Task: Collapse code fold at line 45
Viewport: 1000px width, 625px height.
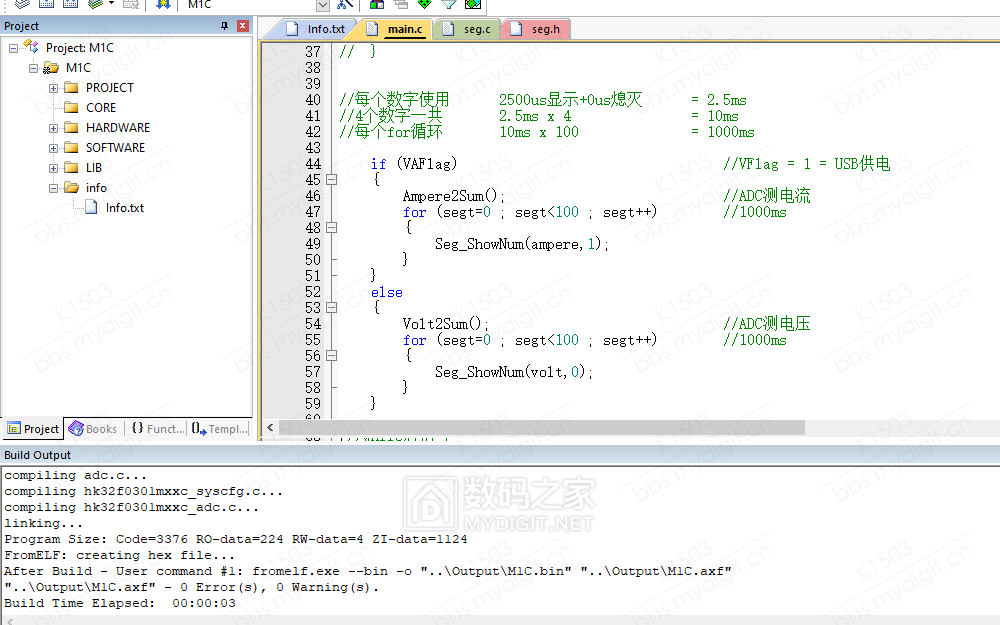Action: tap(332, 180)
